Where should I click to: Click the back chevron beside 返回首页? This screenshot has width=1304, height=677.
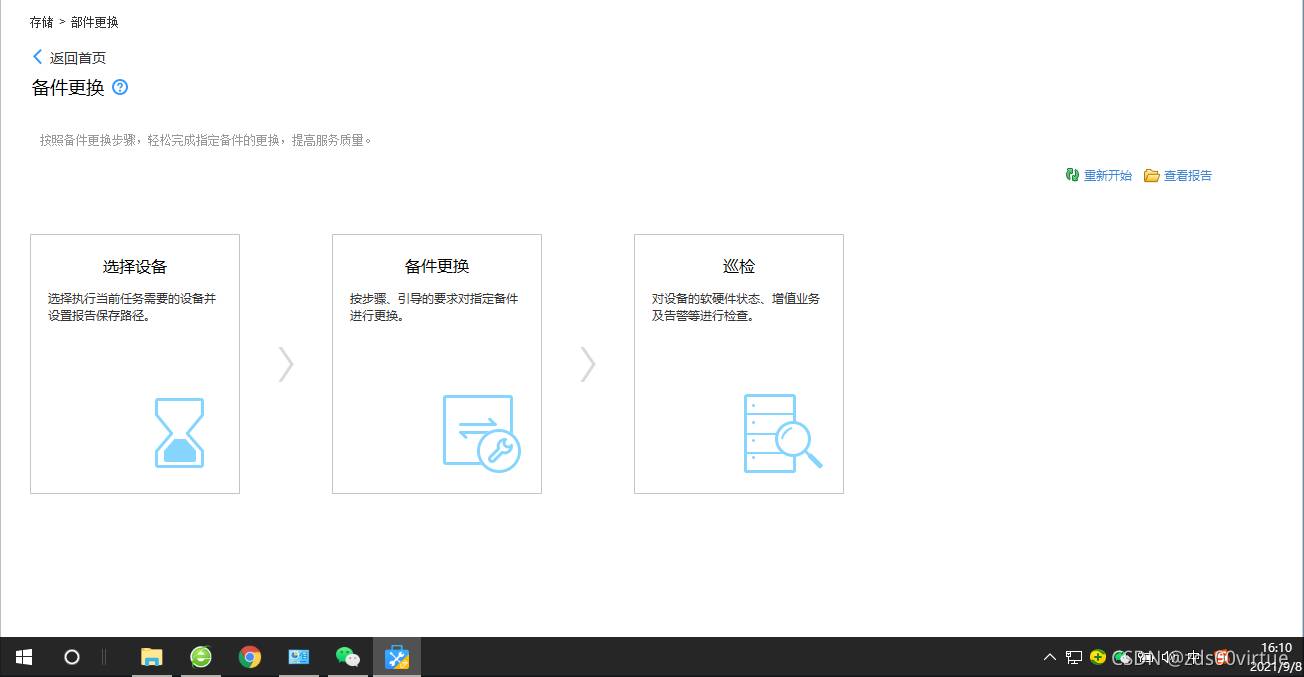tap(38, 57)
